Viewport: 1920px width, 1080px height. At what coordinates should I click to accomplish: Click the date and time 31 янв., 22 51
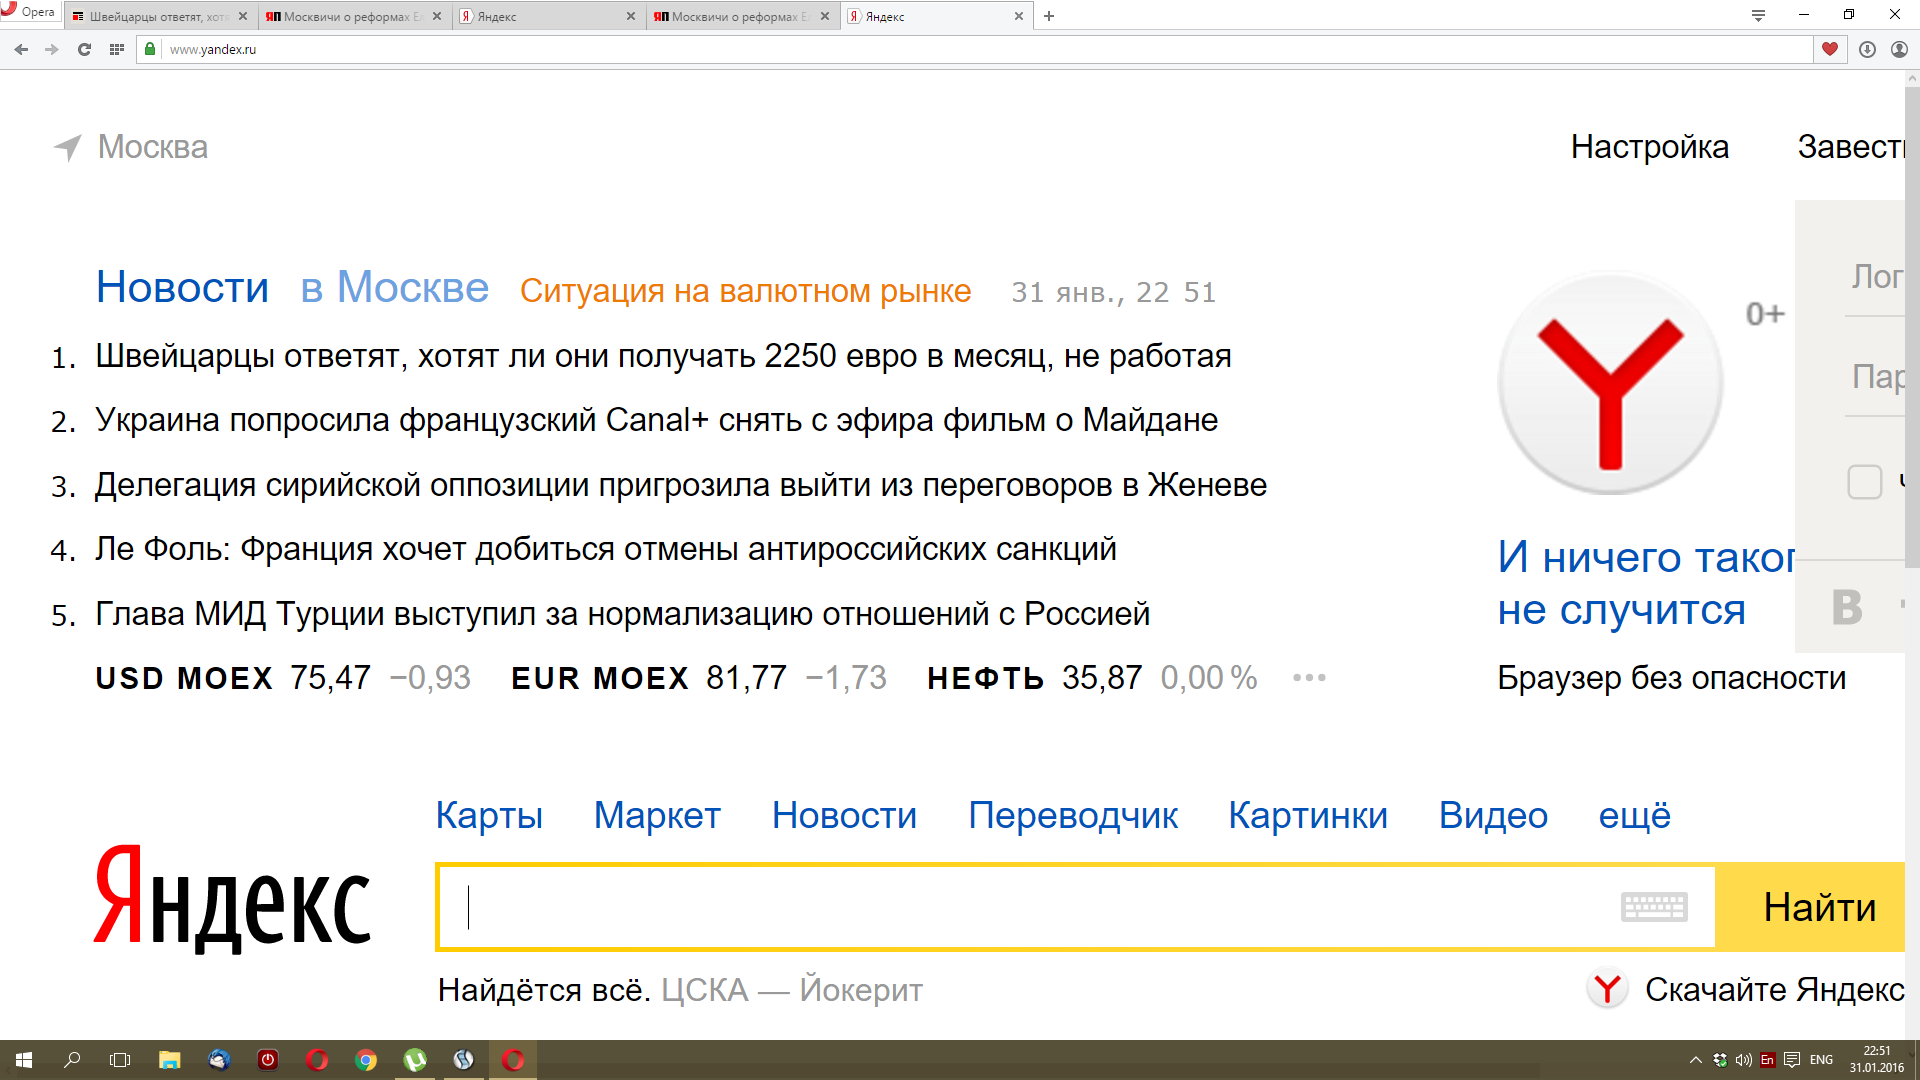[1113, 292]
